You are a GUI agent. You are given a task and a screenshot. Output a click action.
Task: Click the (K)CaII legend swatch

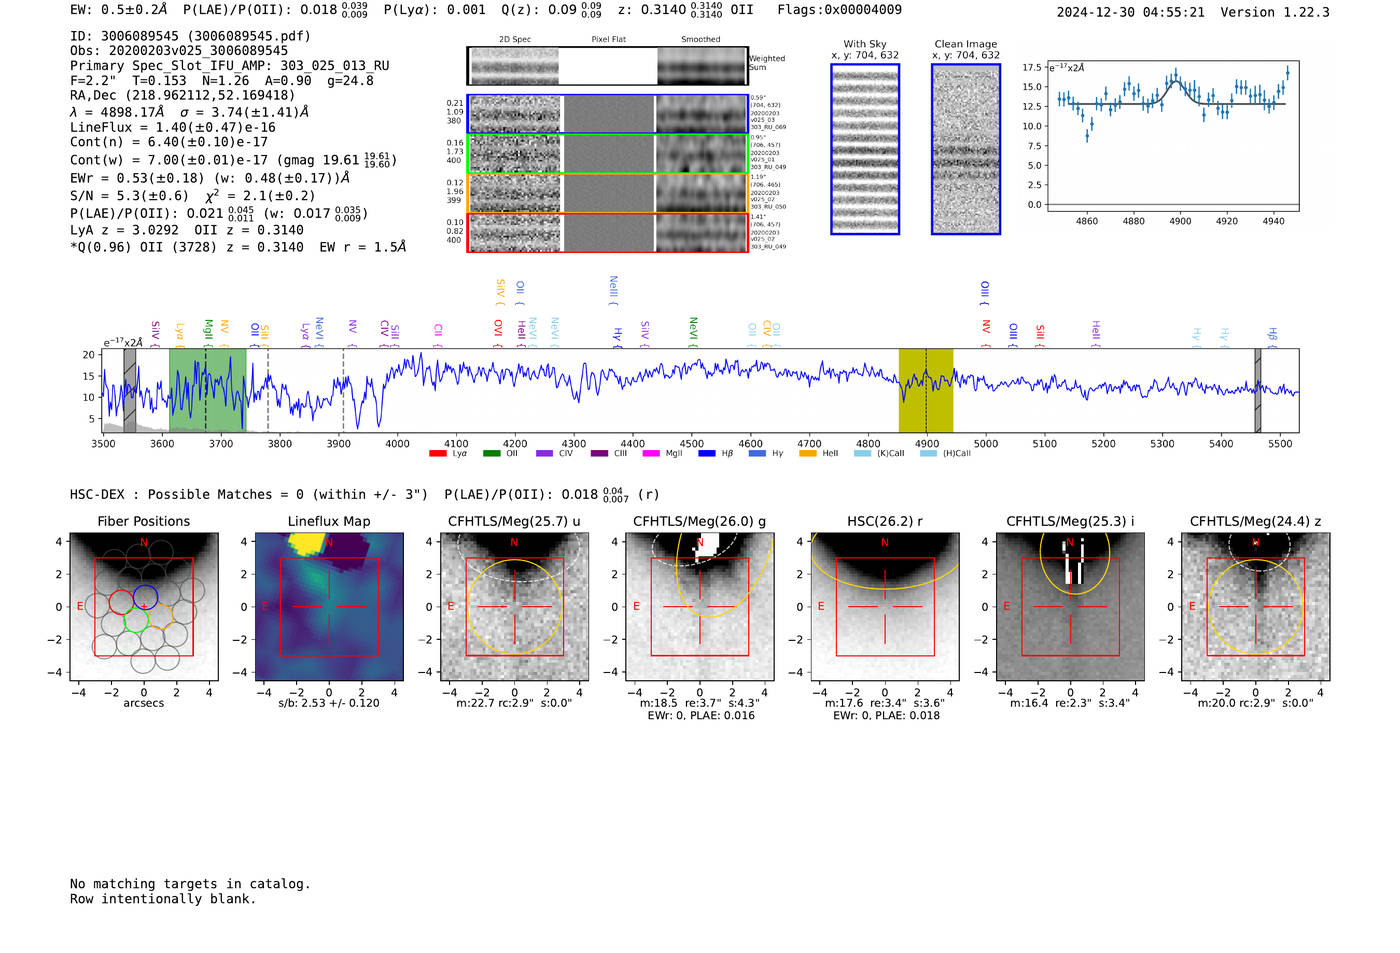tap(862, 453)
